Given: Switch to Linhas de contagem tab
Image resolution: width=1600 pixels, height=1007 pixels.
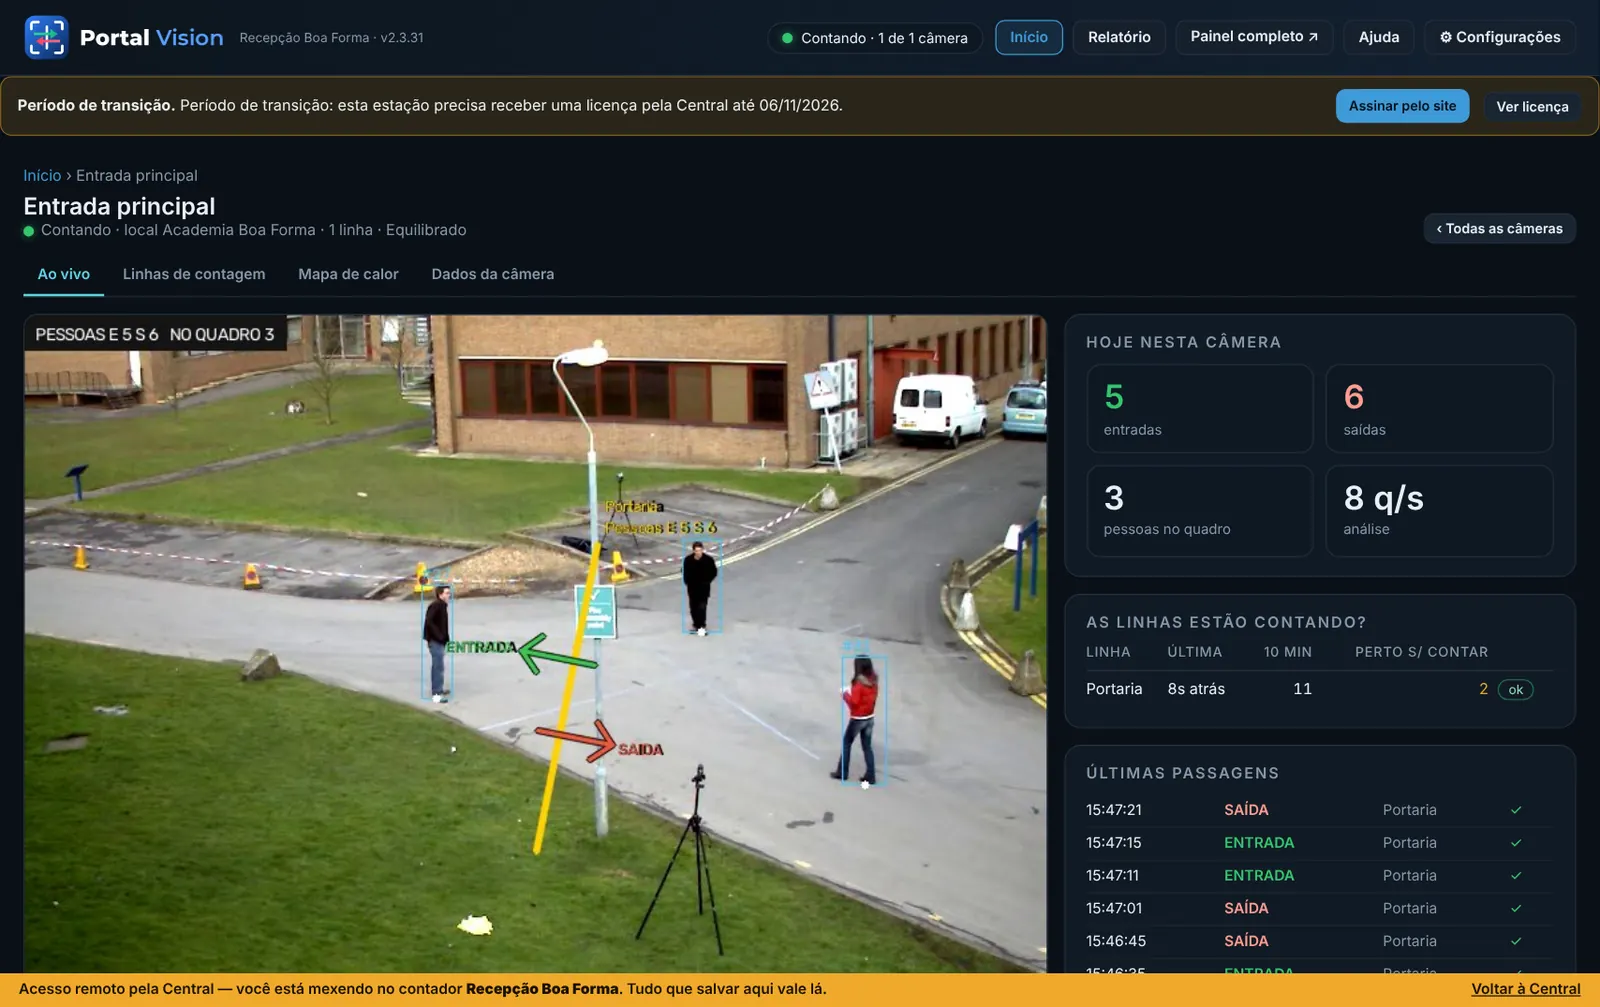Looking at the screenshot, I should (x=194, y=274).
